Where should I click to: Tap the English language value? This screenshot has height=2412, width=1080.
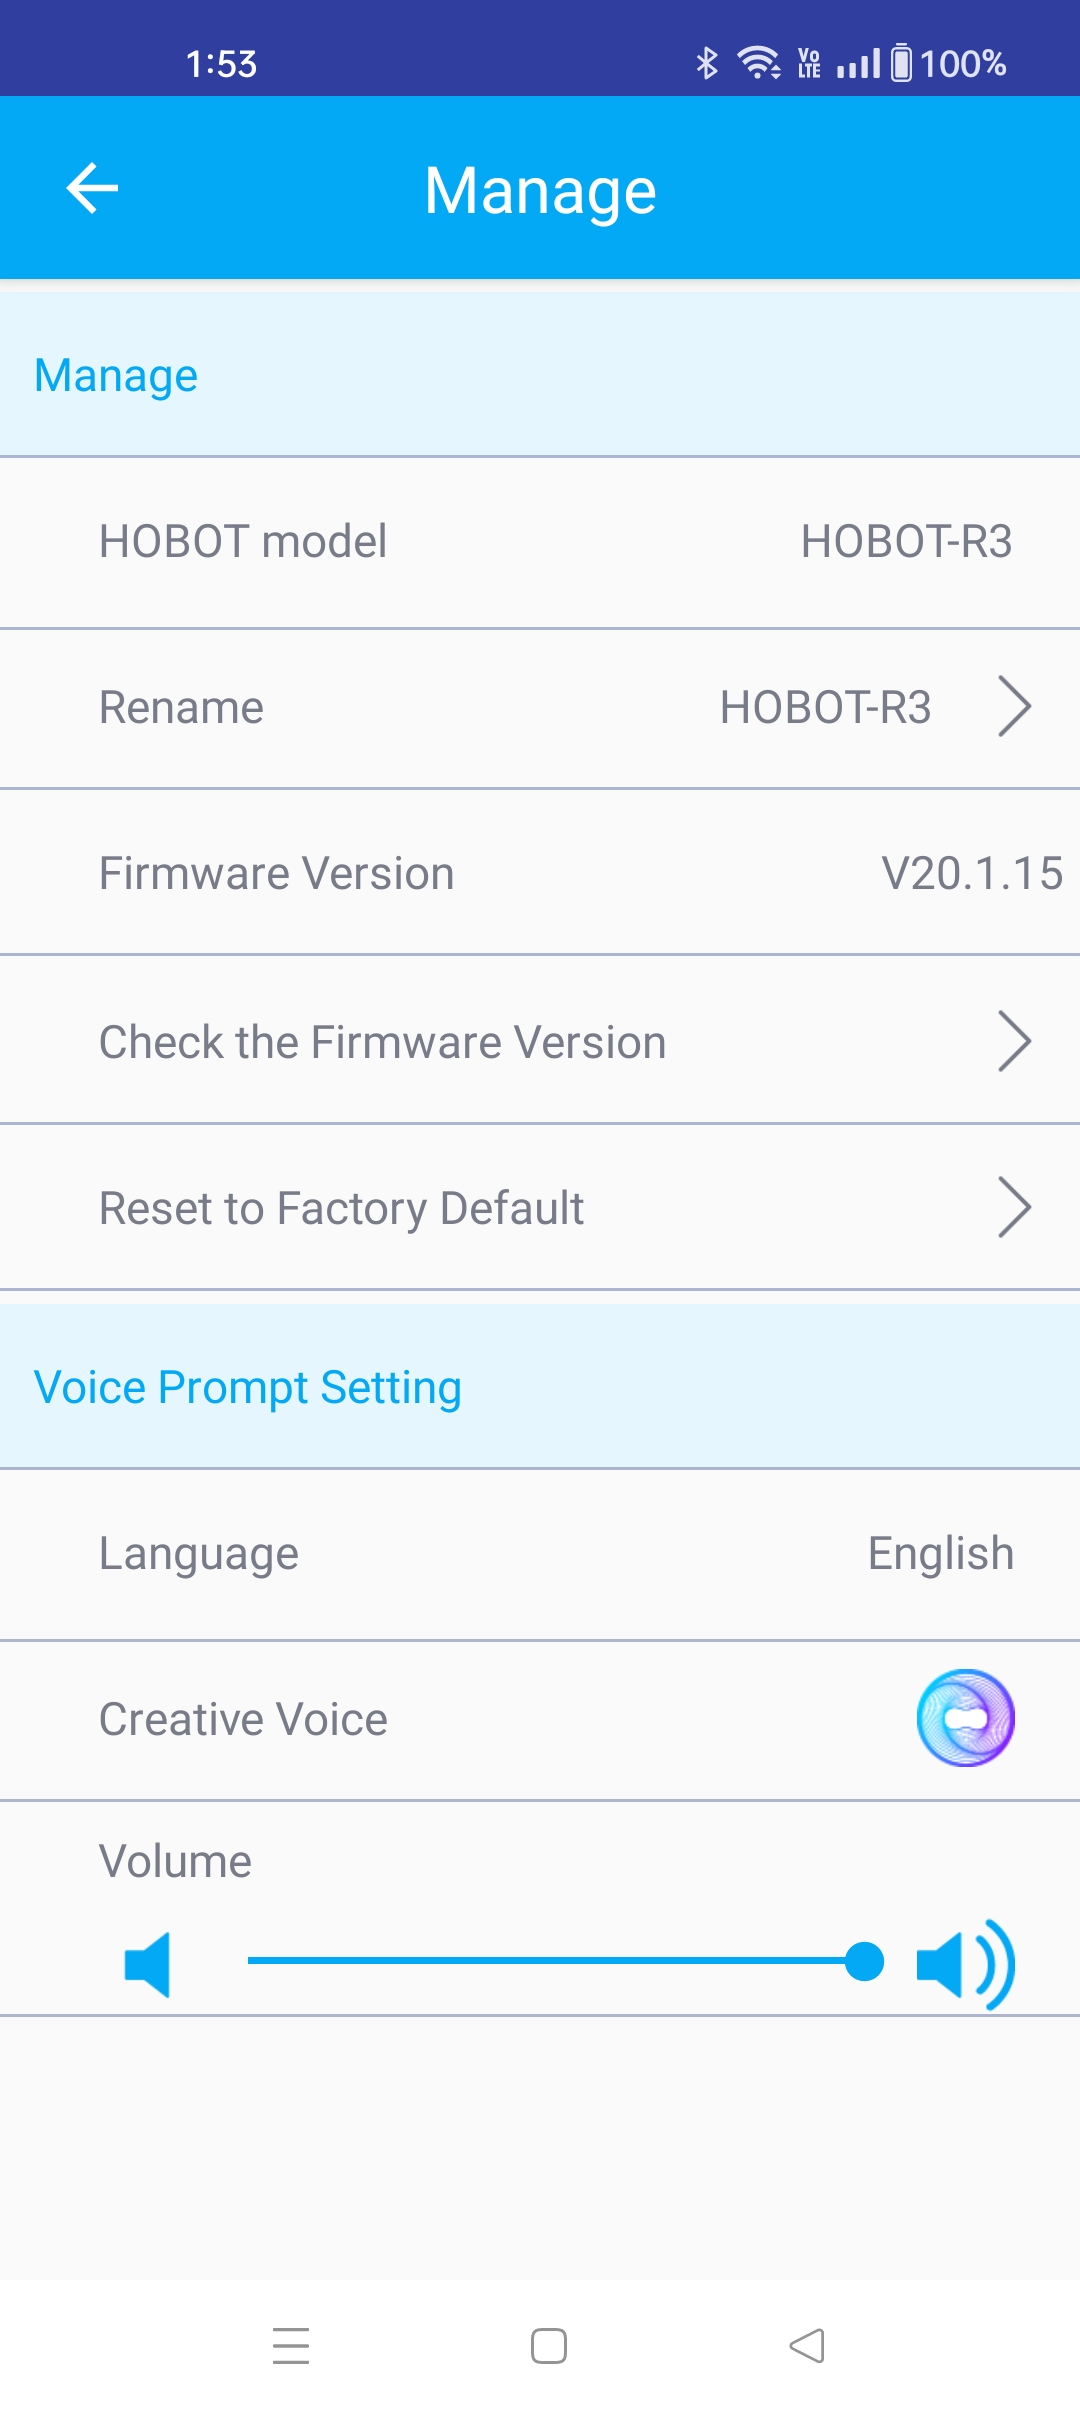(940, 1554)
